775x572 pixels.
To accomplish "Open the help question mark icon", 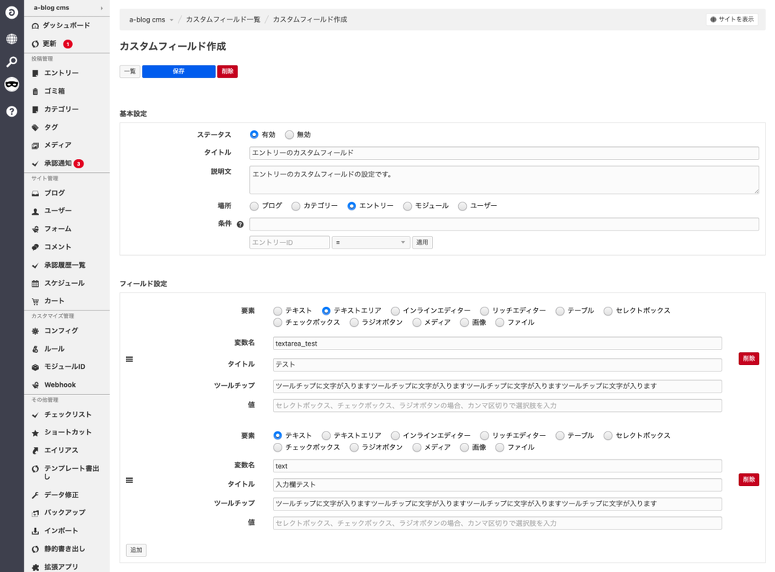I will [x=11, y=111].
